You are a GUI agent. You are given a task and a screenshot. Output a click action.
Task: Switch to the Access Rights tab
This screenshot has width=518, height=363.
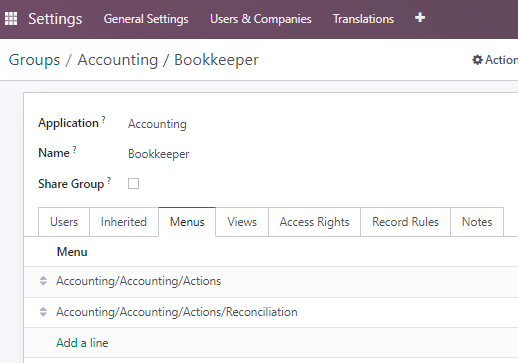click(314, 222)
